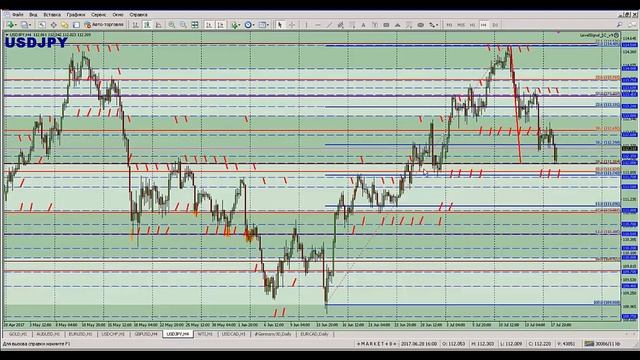The width and height of the screenshot is (640, 360).
Task: Switch to the GOLD,H1 chart tab
Action: click(x=18, y=334)
